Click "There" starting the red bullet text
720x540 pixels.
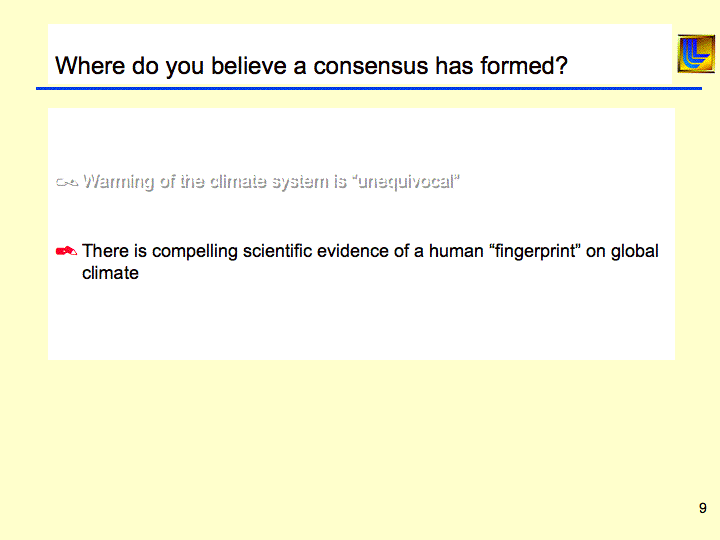tap(104, 251)
